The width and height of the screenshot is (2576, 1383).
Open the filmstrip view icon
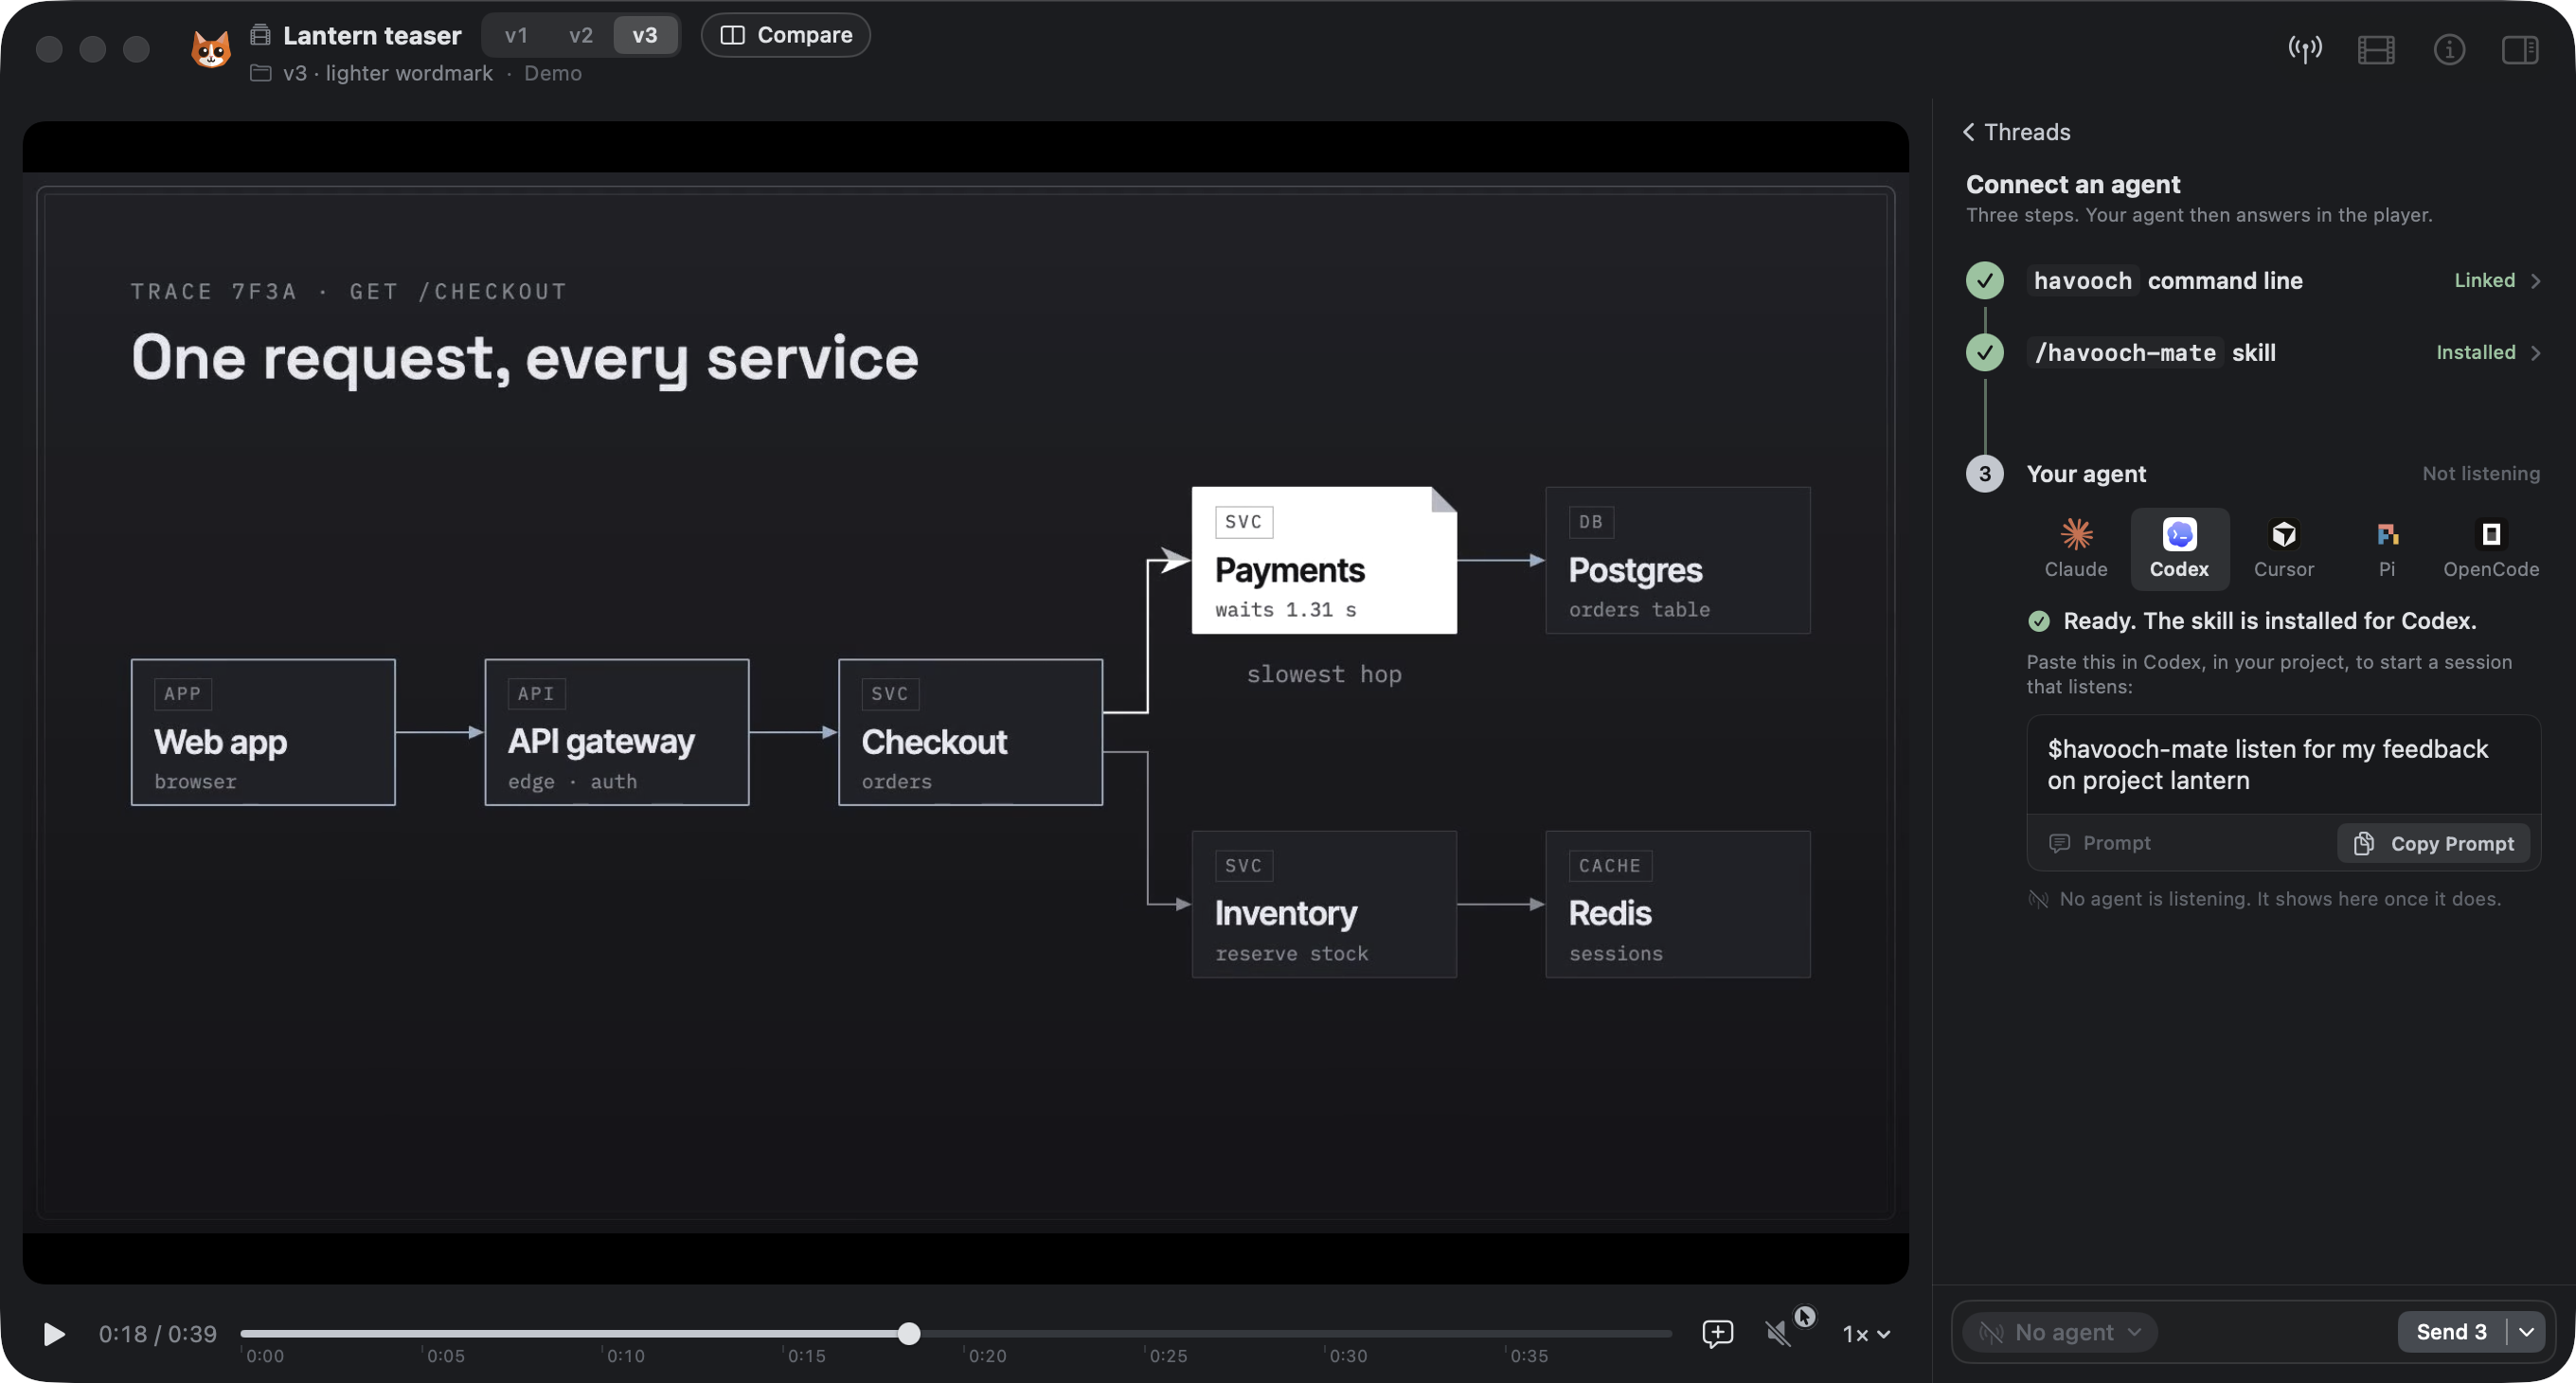[x=2376, y=49]
